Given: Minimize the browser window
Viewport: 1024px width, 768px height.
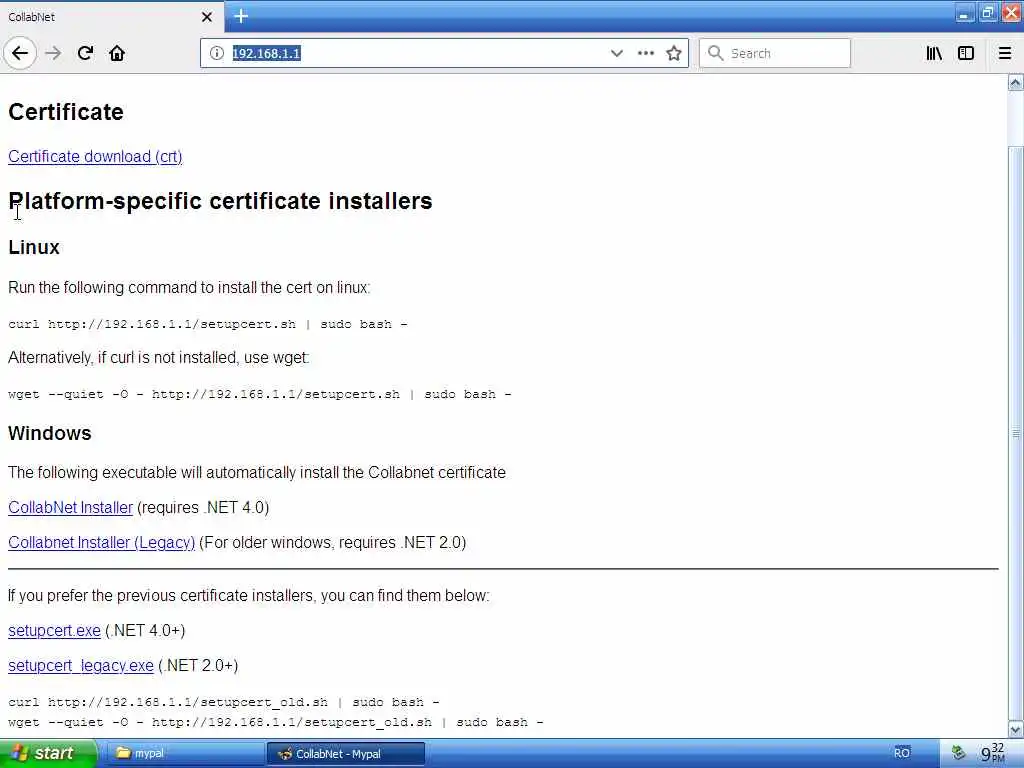Looking at the screenshot, I should click(x=964, y=13).
